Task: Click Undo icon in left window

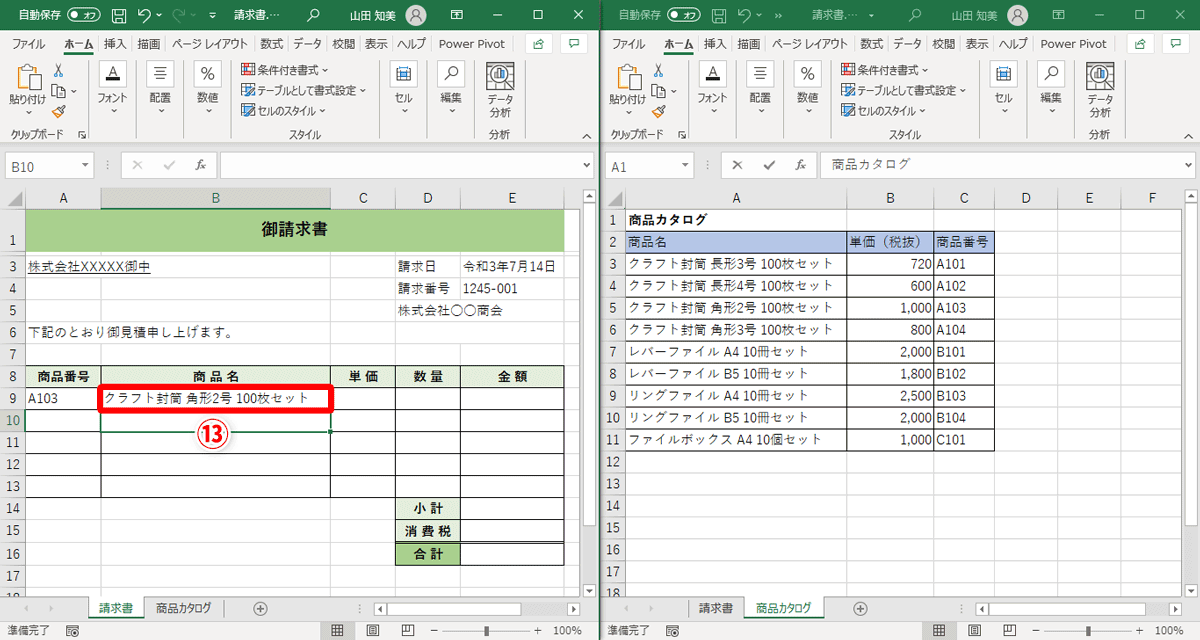Action: [x=146, y=15]
